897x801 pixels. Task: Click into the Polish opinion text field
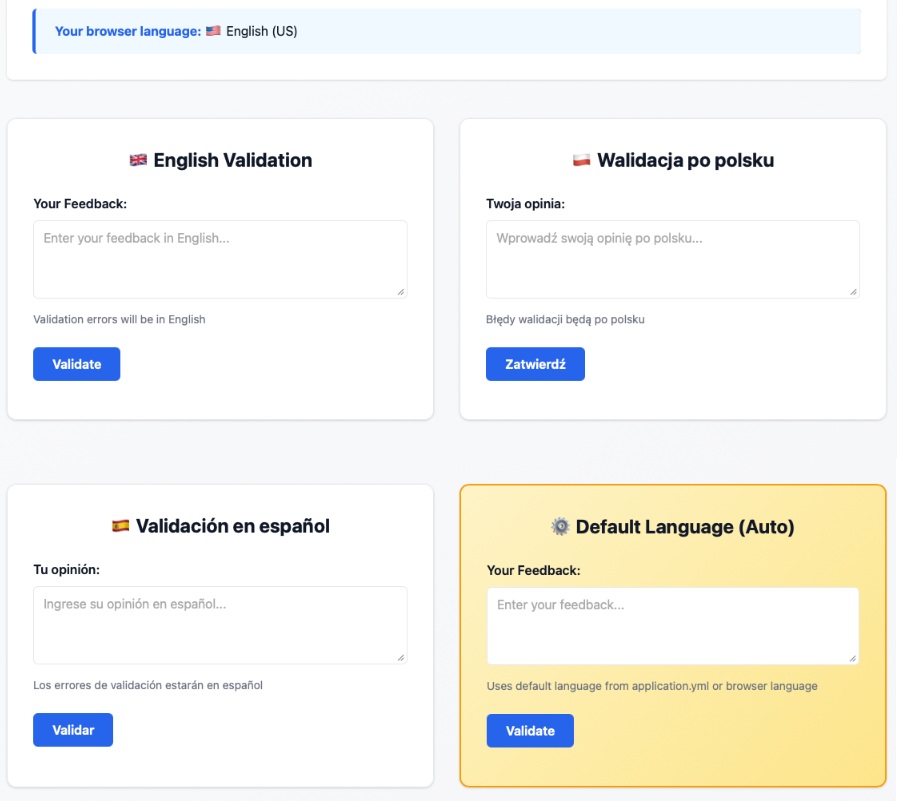672,258
